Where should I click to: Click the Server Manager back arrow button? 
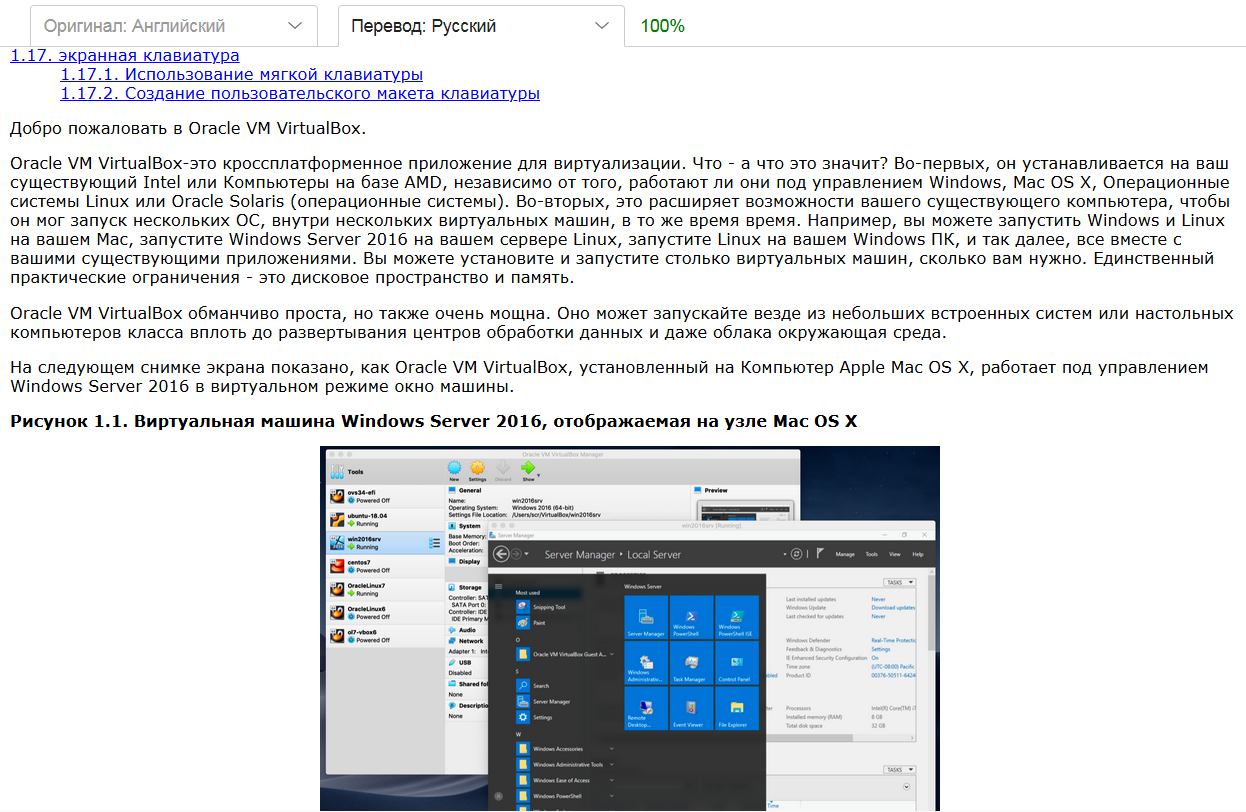tap(500, 554)
